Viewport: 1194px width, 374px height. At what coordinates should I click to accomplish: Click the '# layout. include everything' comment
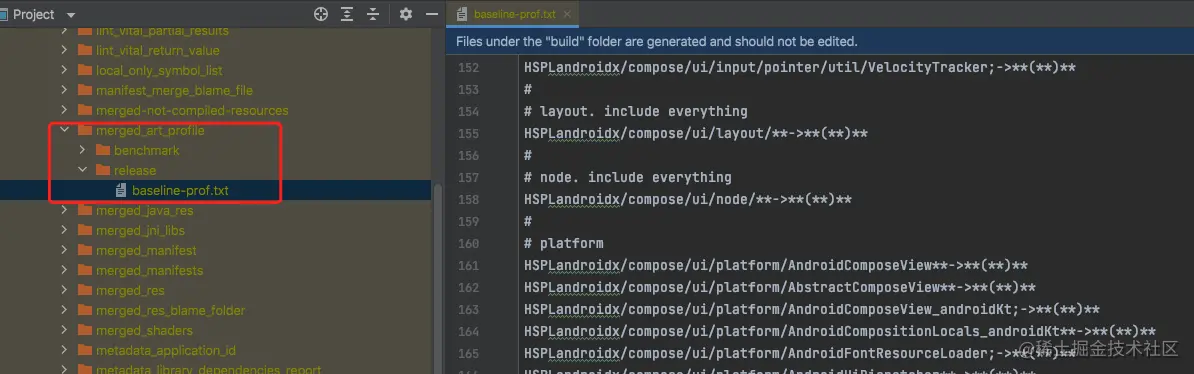tap(636, 111)
